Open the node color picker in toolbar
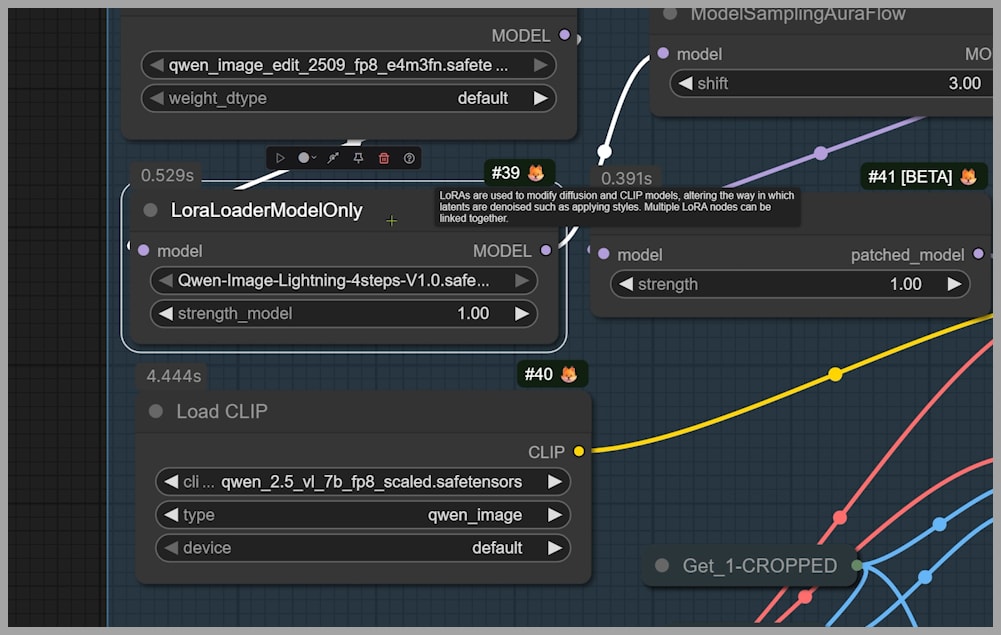Image resolution: width=1001 pixels, height=635 pixels. (306, 158)
